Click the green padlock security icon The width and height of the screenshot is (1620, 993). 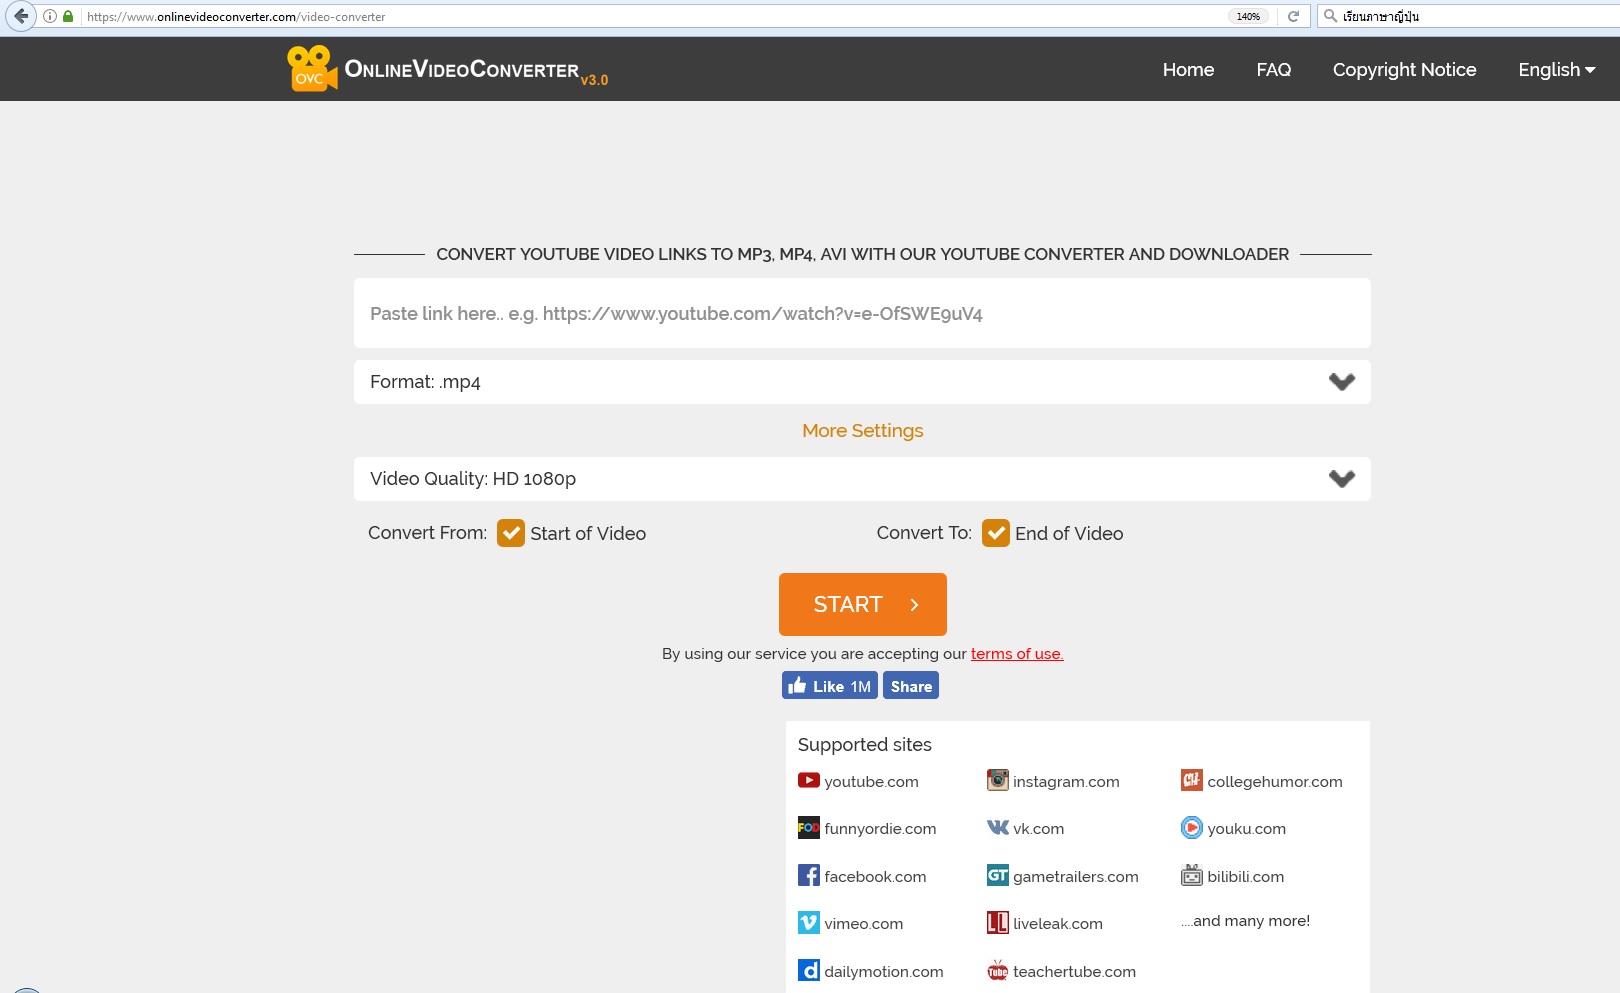(x=68, y=16)
